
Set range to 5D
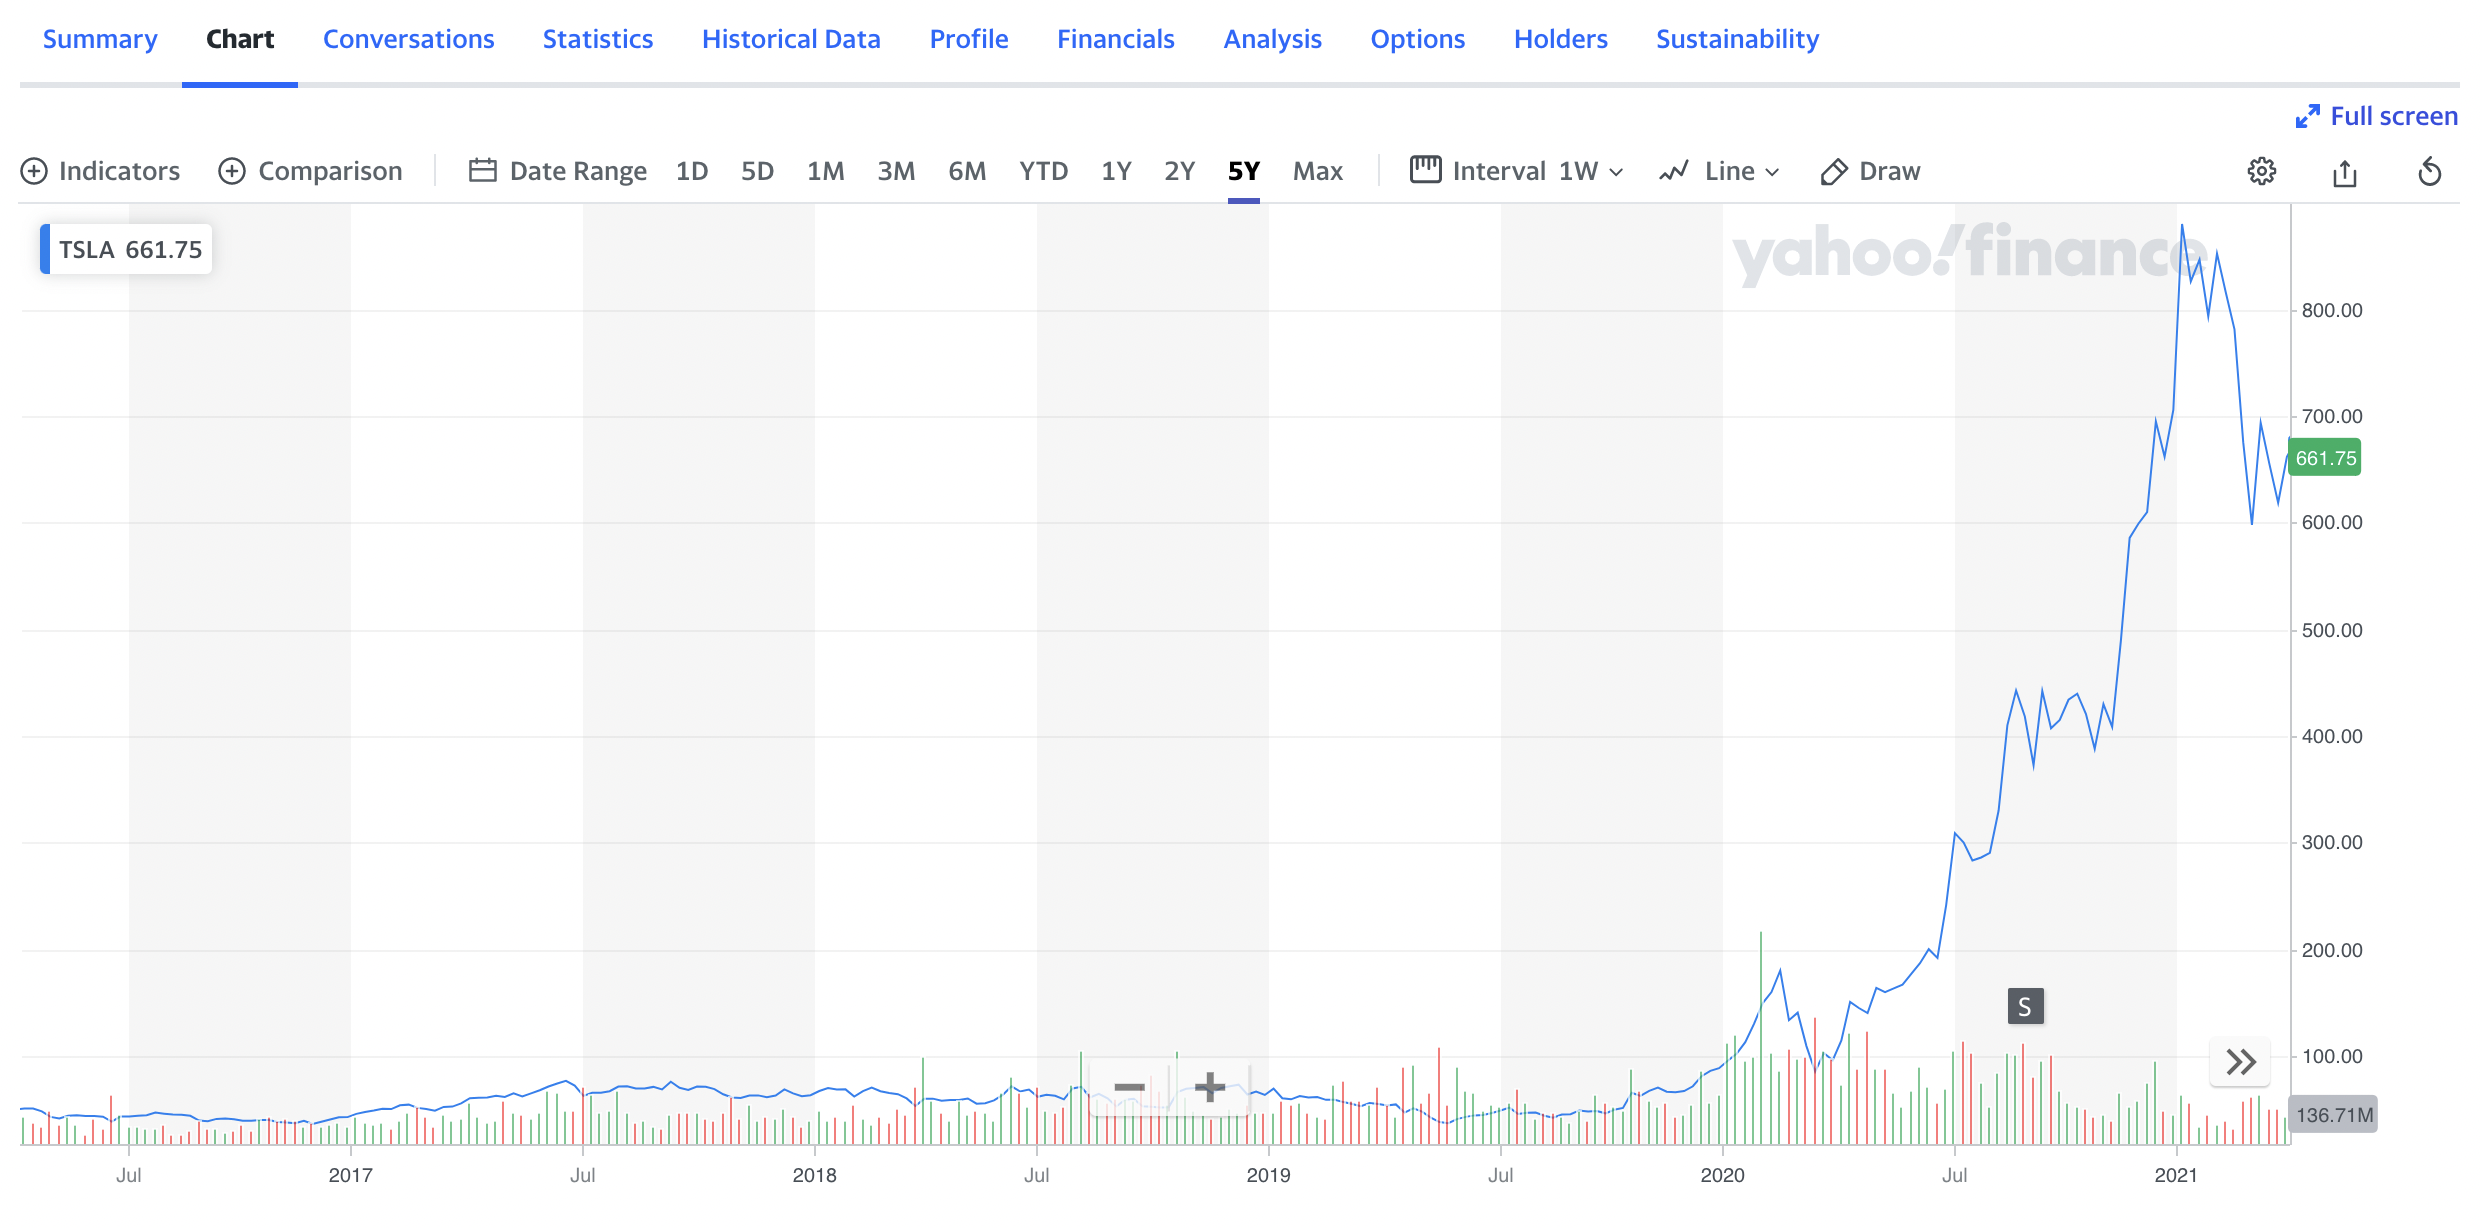coord(757,171)
